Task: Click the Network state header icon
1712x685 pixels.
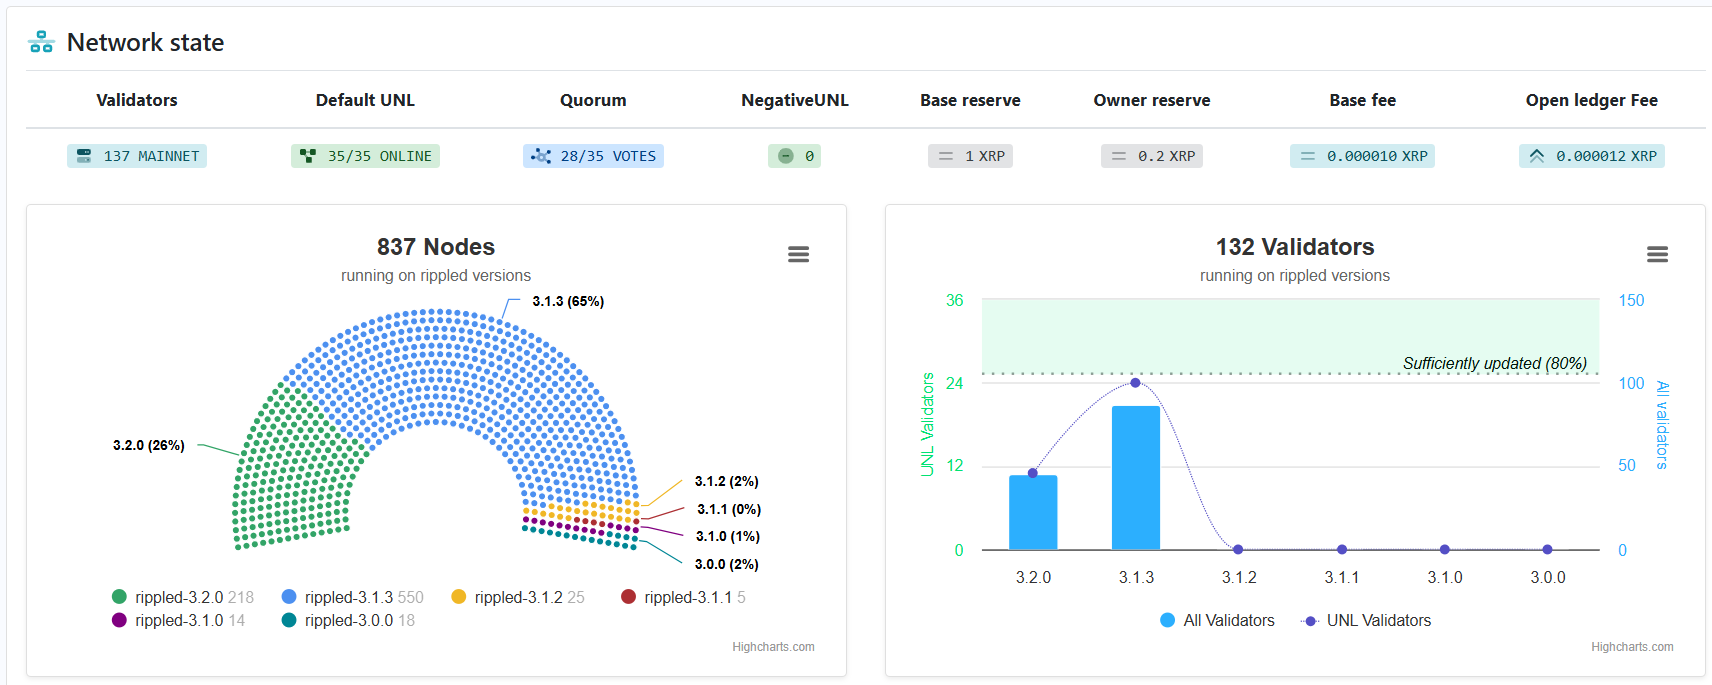Action: [x=41, y=42]
